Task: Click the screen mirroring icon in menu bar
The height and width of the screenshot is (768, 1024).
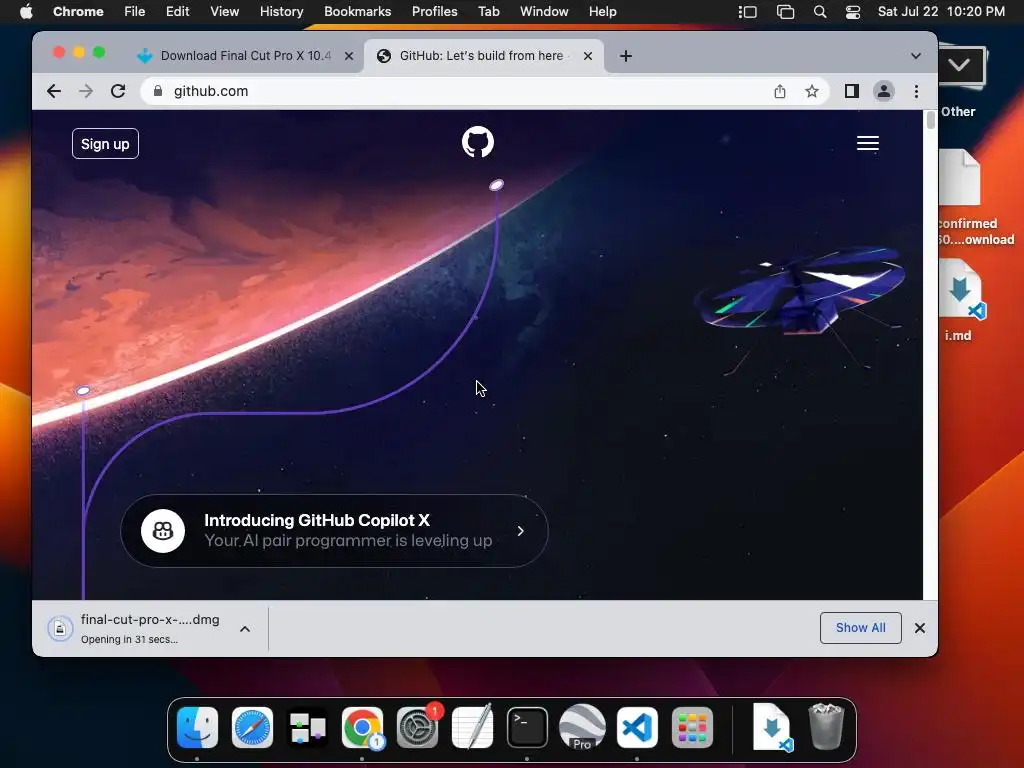Action: point(785,12)
